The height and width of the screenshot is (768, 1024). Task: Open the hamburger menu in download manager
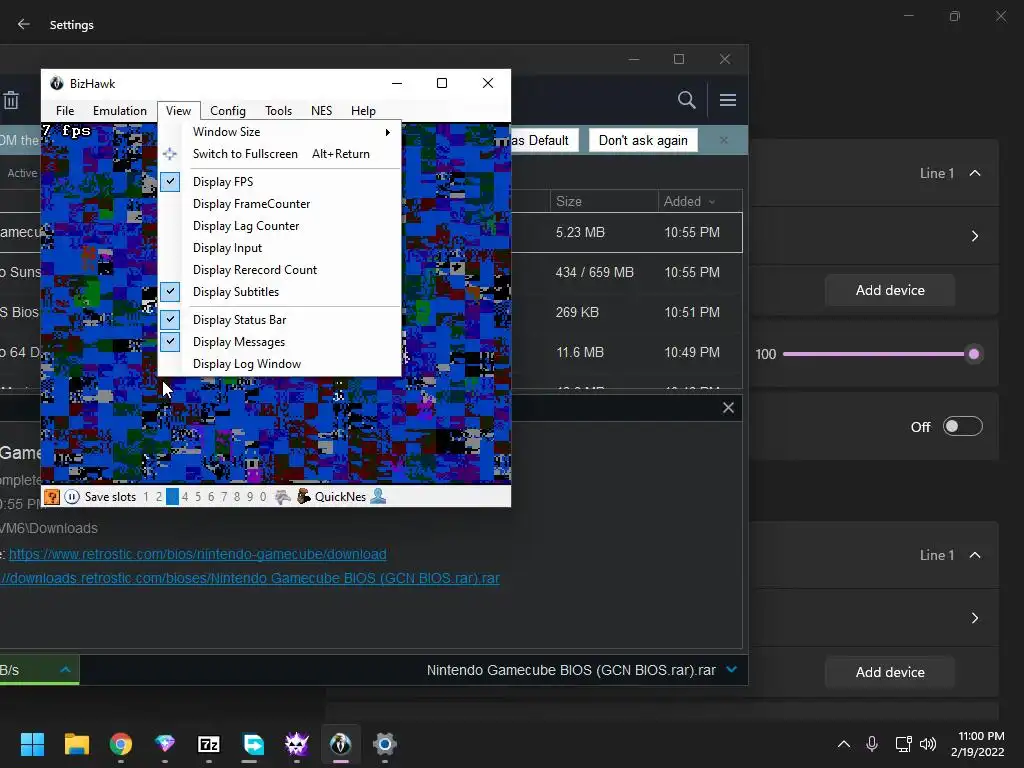coord(728,100)
